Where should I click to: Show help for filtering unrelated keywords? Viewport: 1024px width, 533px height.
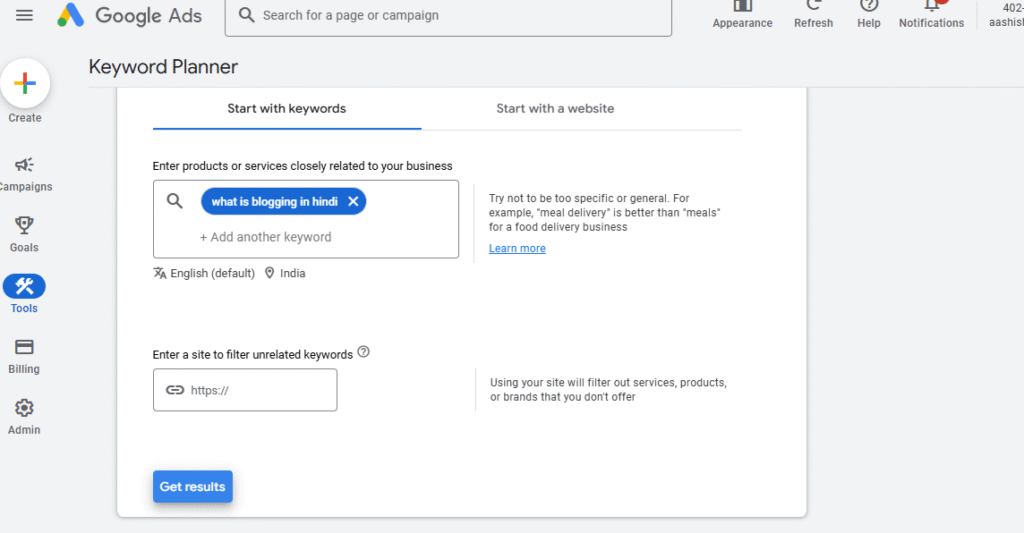pos(364,352)
